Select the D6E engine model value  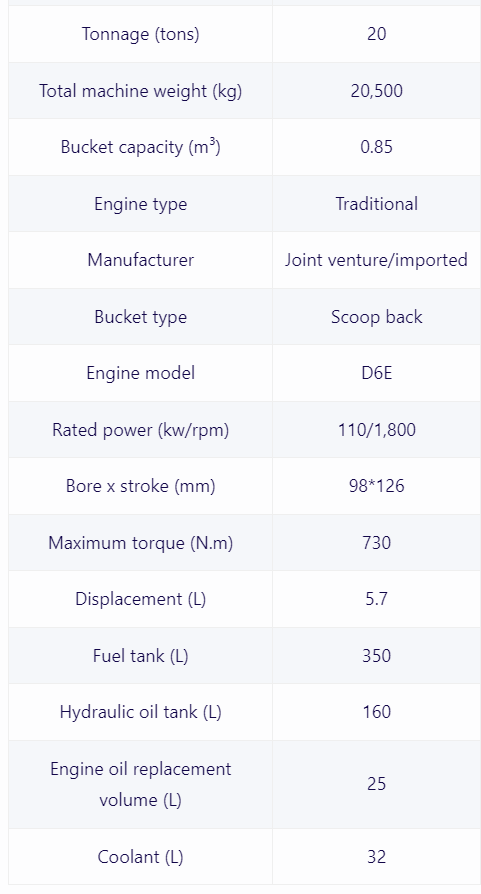[x=376, y=373]
